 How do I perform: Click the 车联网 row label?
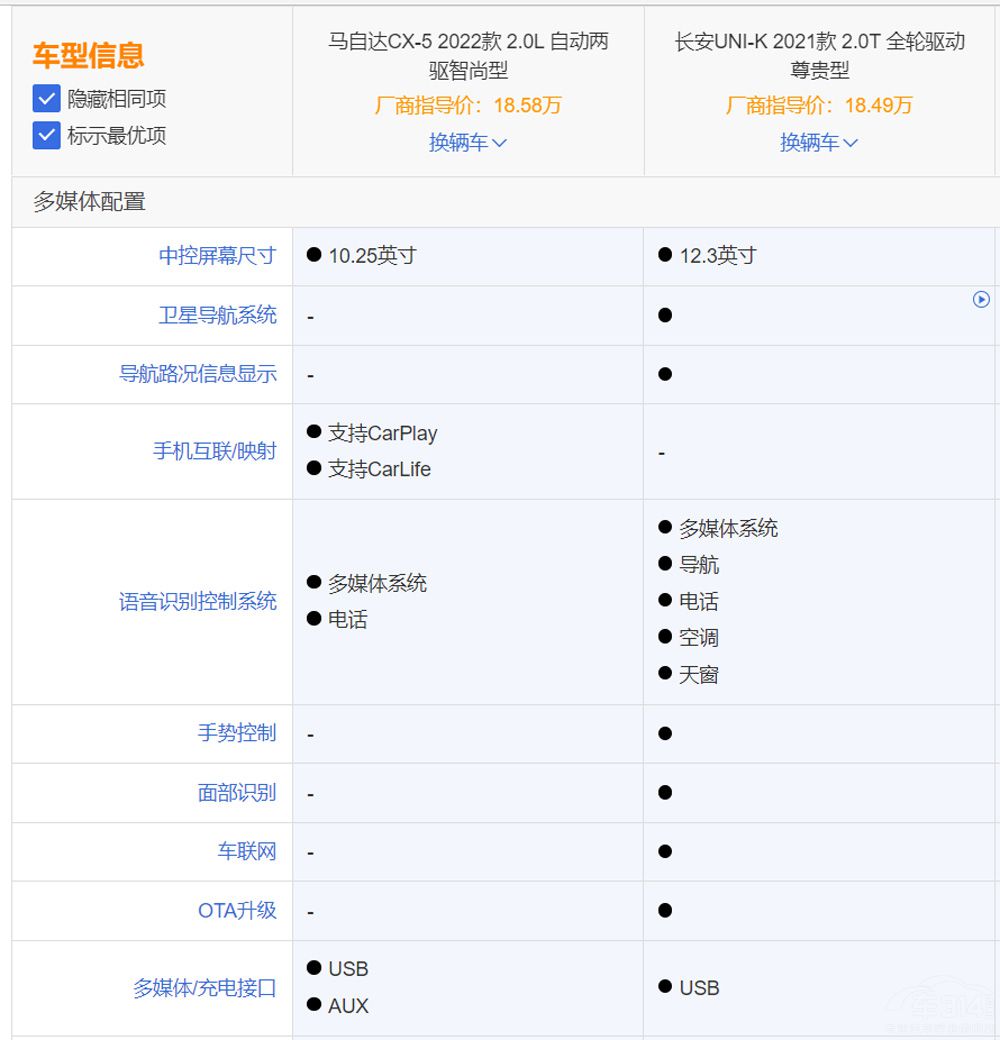[255, 851]
